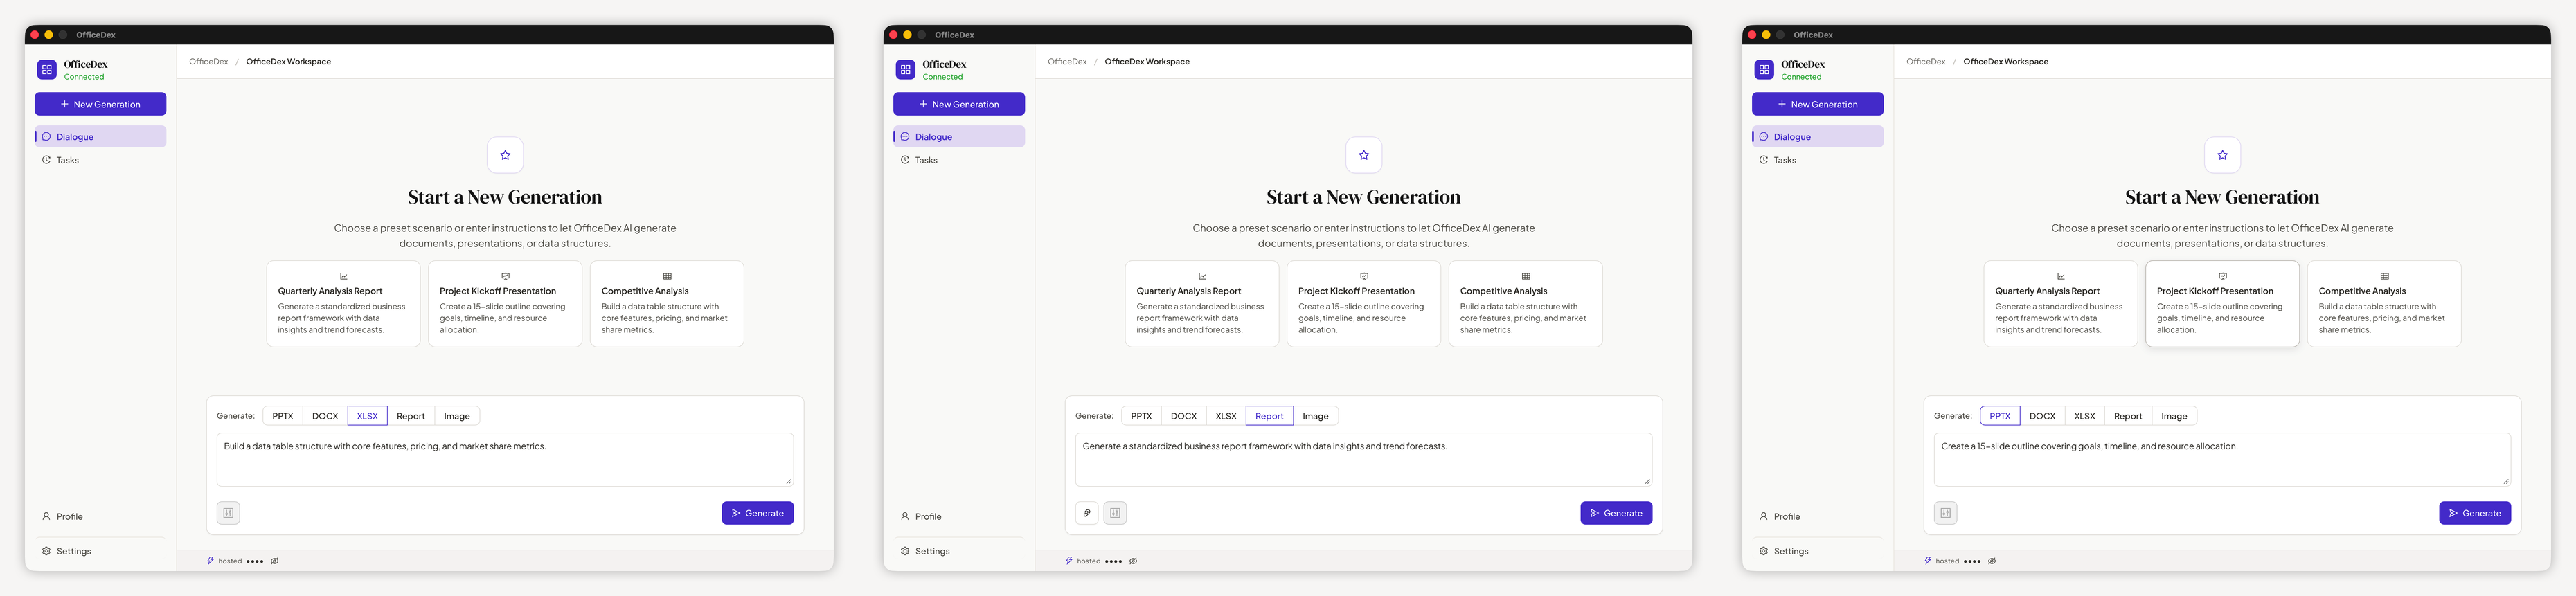Image resolution: width=2576 pixels, height=596 pixels.
Task: Click New Generation button in the middle window
Action: tap(959, 104)
